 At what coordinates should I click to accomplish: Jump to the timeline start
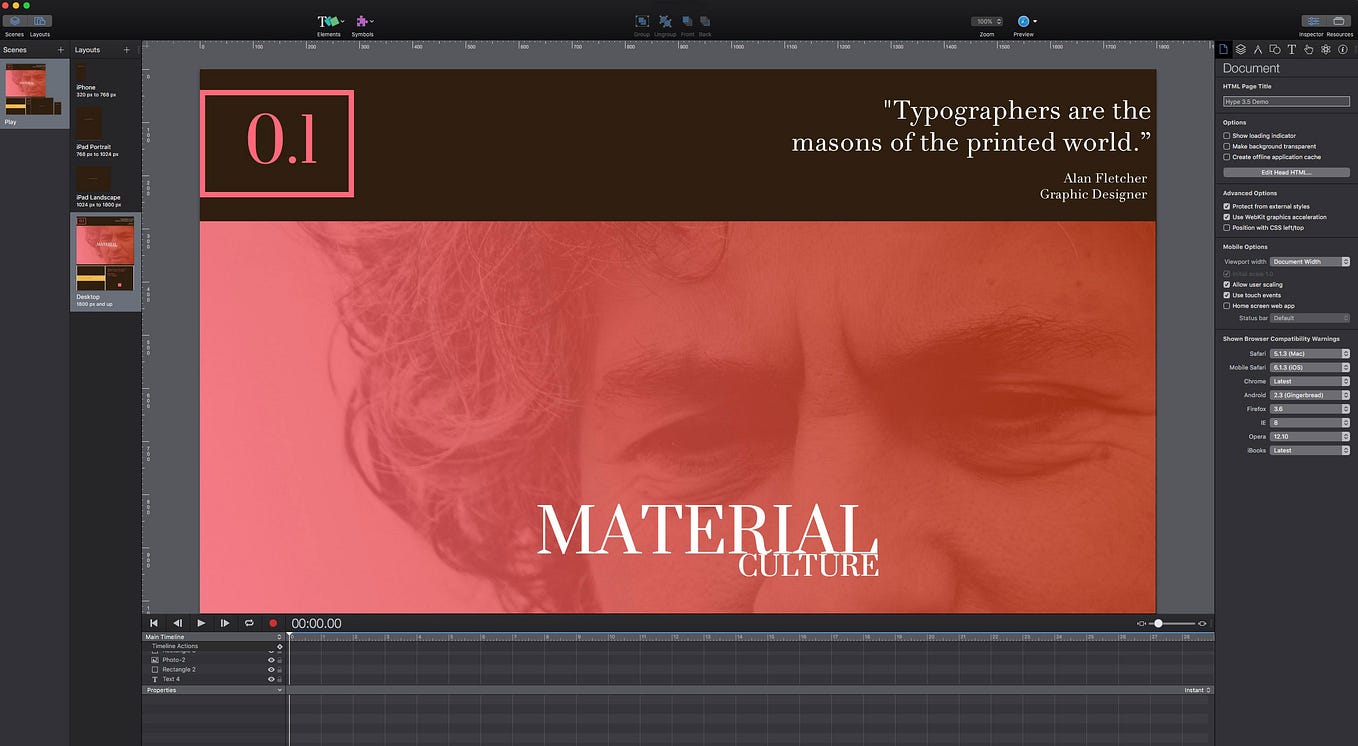154,623
